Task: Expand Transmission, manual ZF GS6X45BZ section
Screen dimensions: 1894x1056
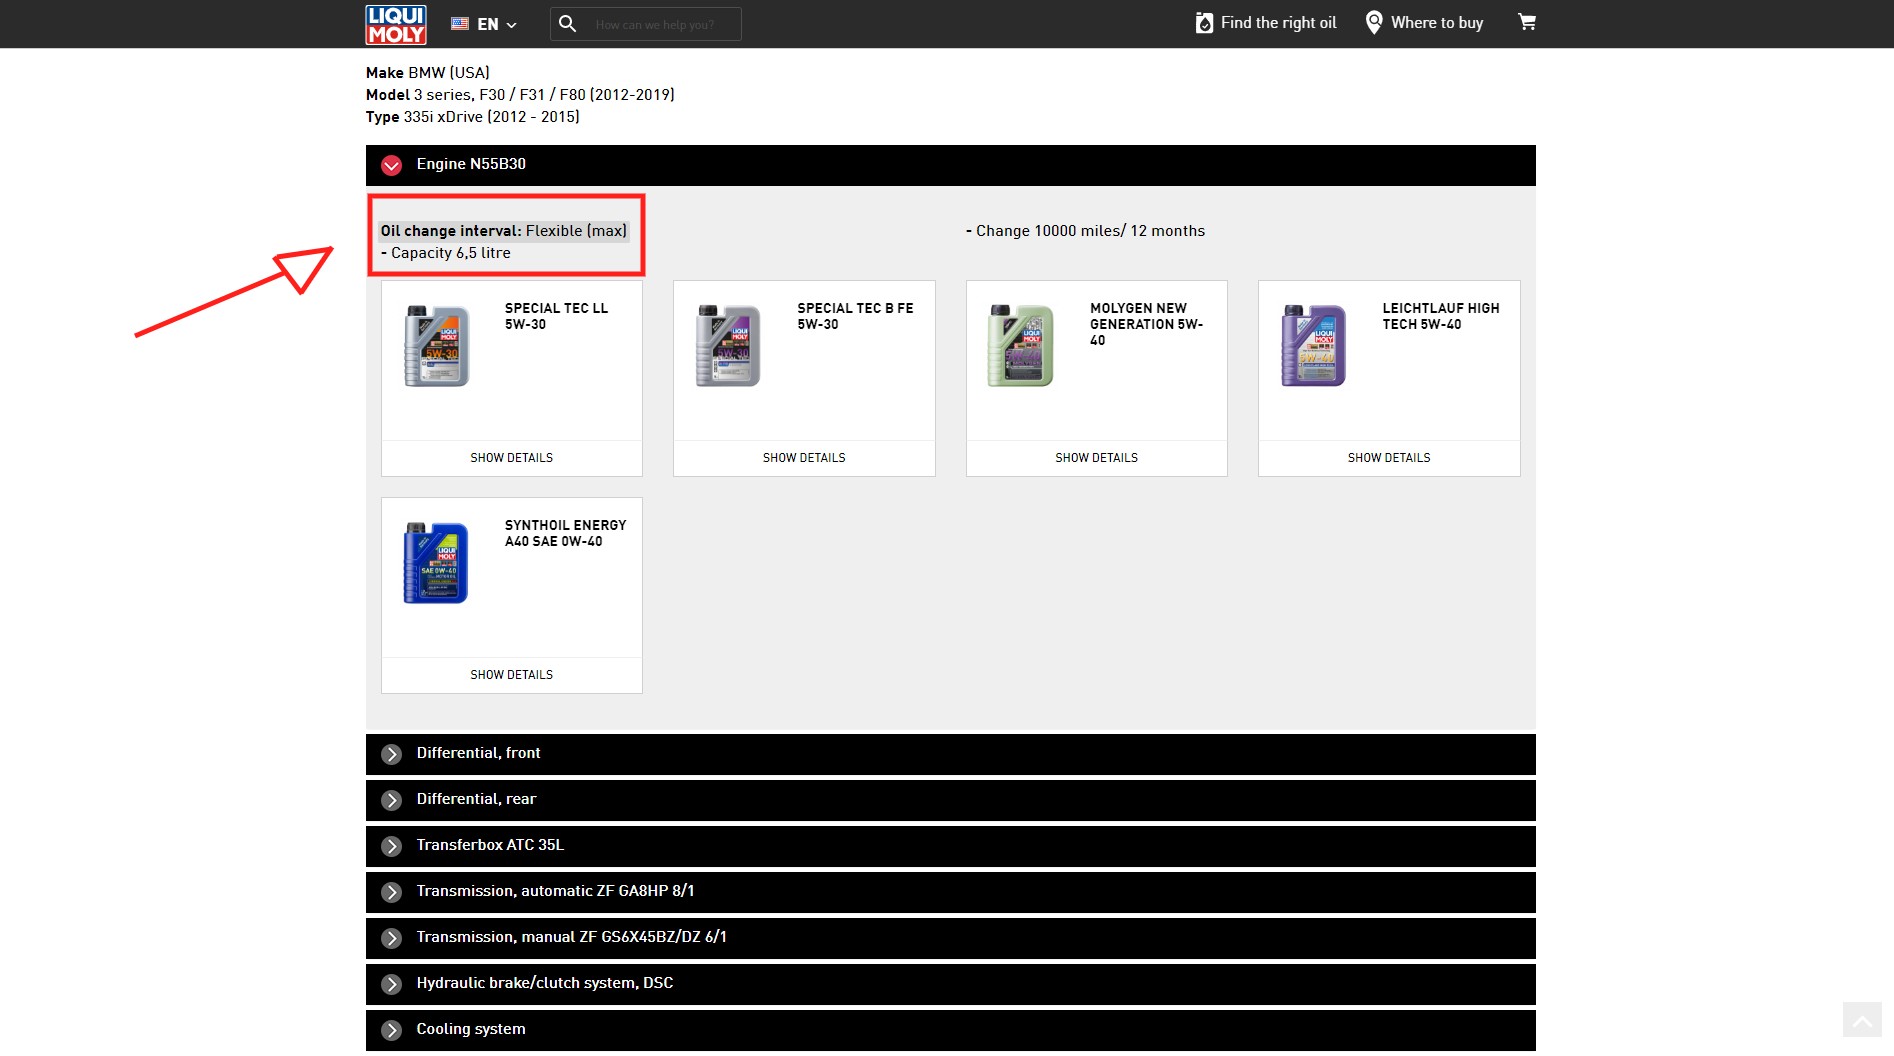Action: click(950, 938)
